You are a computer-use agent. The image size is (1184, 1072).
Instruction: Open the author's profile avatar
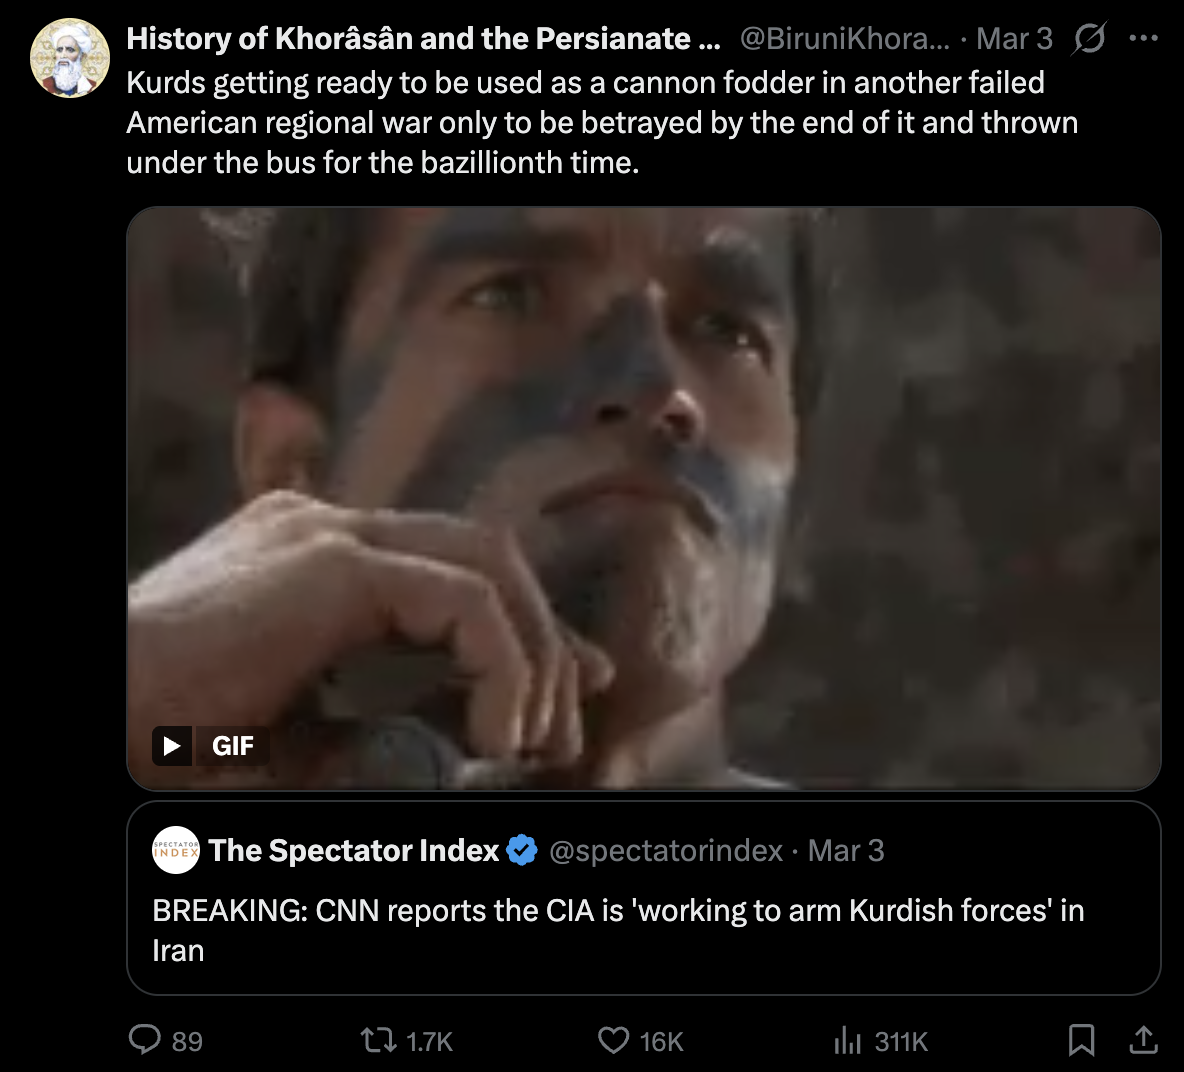pyautogui.click(x=70, y=58)
